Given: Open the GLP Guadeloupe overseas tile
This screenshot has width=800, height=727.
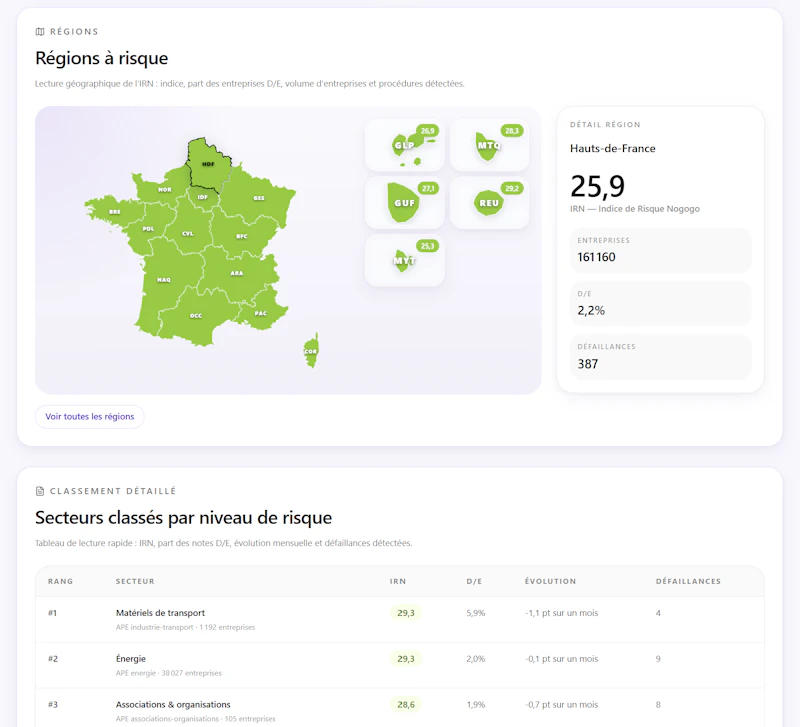Looking at the screenshot, I should (x=405, y=145).
